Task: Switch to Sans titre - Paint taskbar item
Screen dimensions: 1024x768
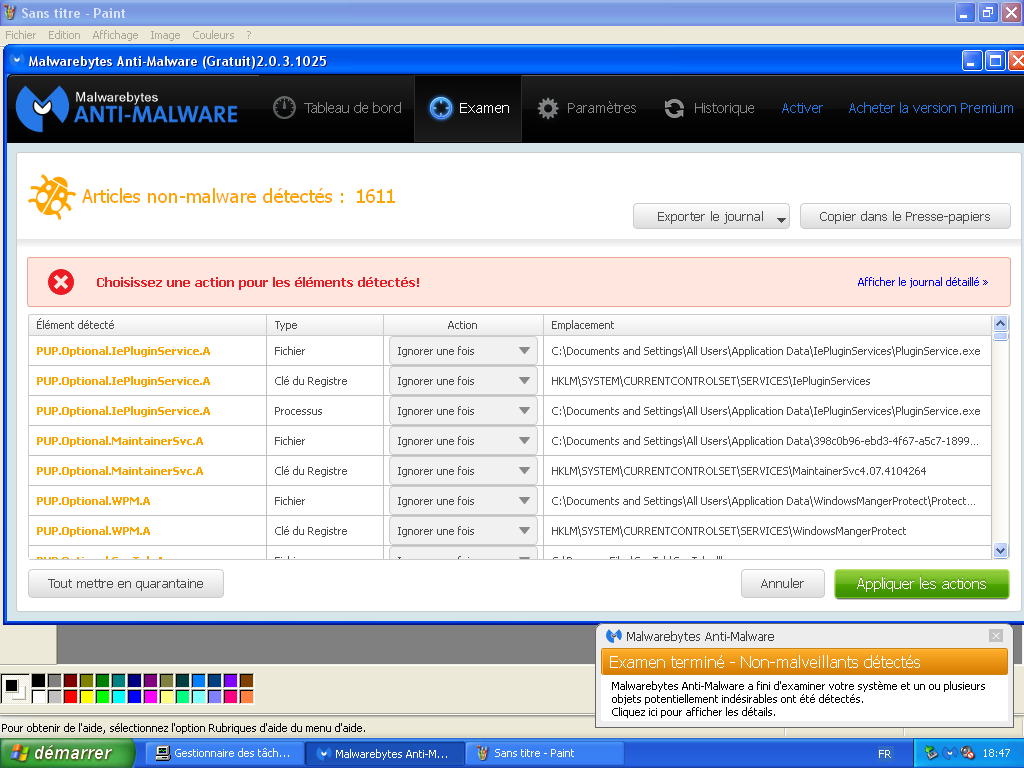Action: [x=544, y=753]
